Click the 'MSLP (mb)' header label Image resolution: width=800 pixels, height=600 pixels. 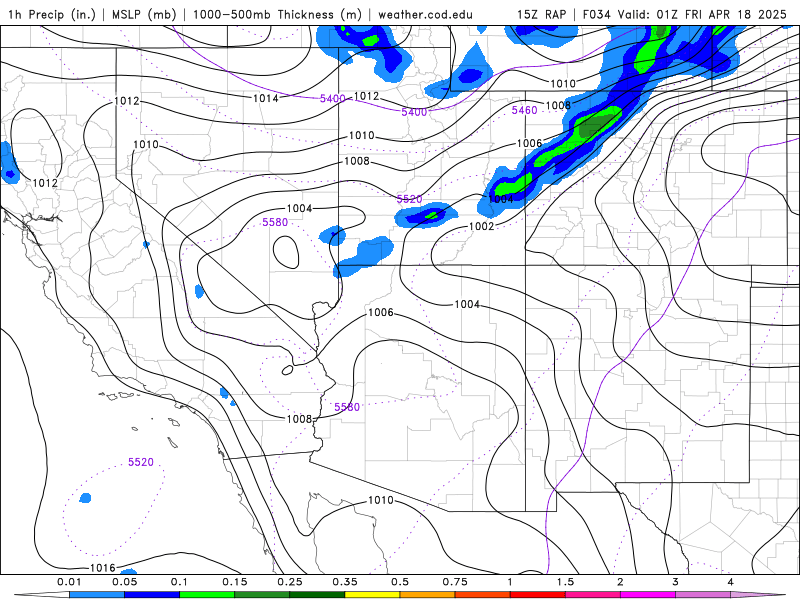[x=144, y=14]
